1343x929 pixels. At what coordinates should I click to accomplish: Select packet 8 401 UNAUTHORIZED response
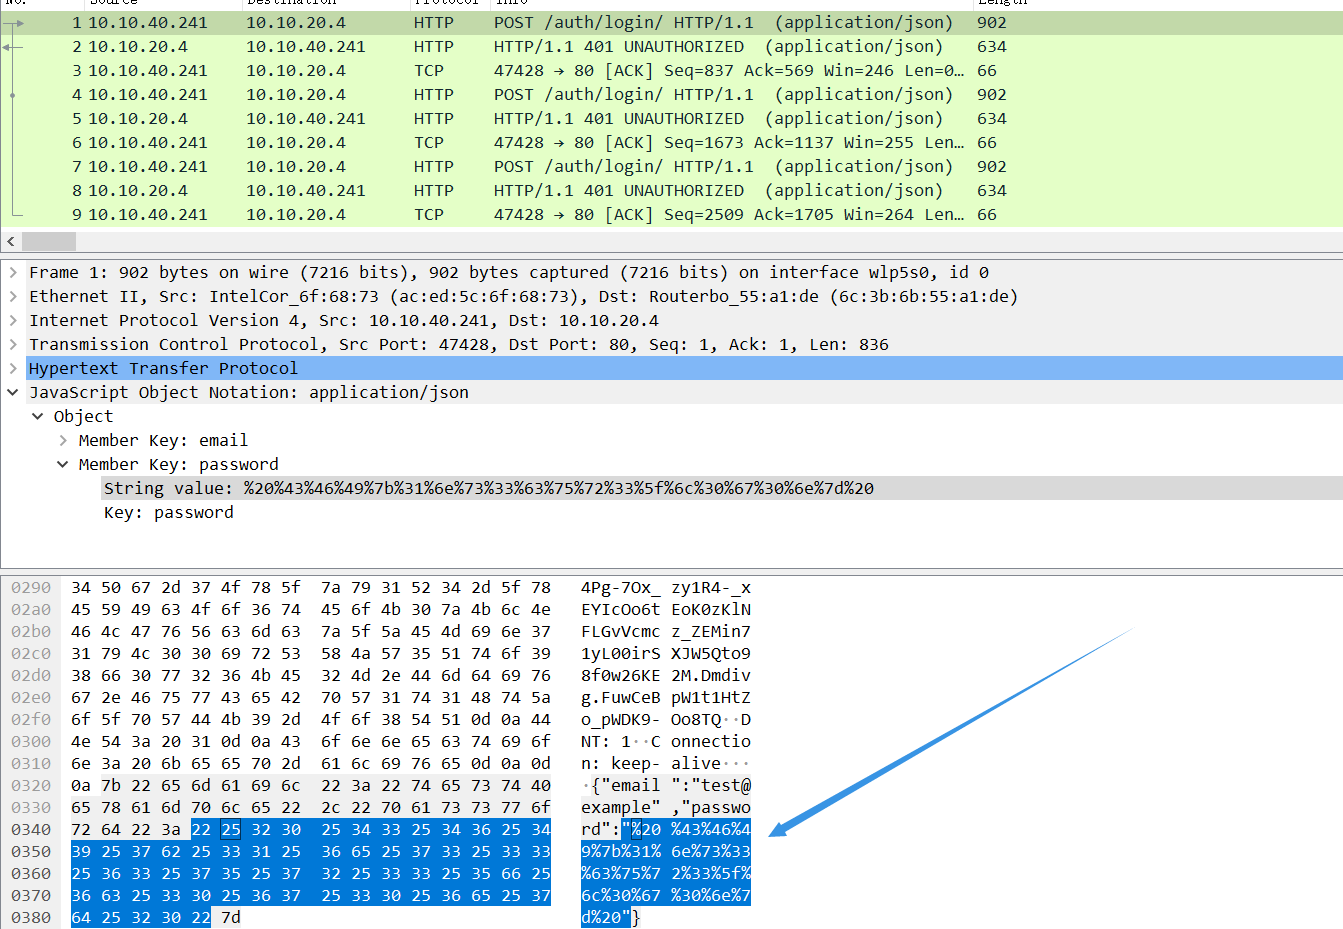(671, 190)
